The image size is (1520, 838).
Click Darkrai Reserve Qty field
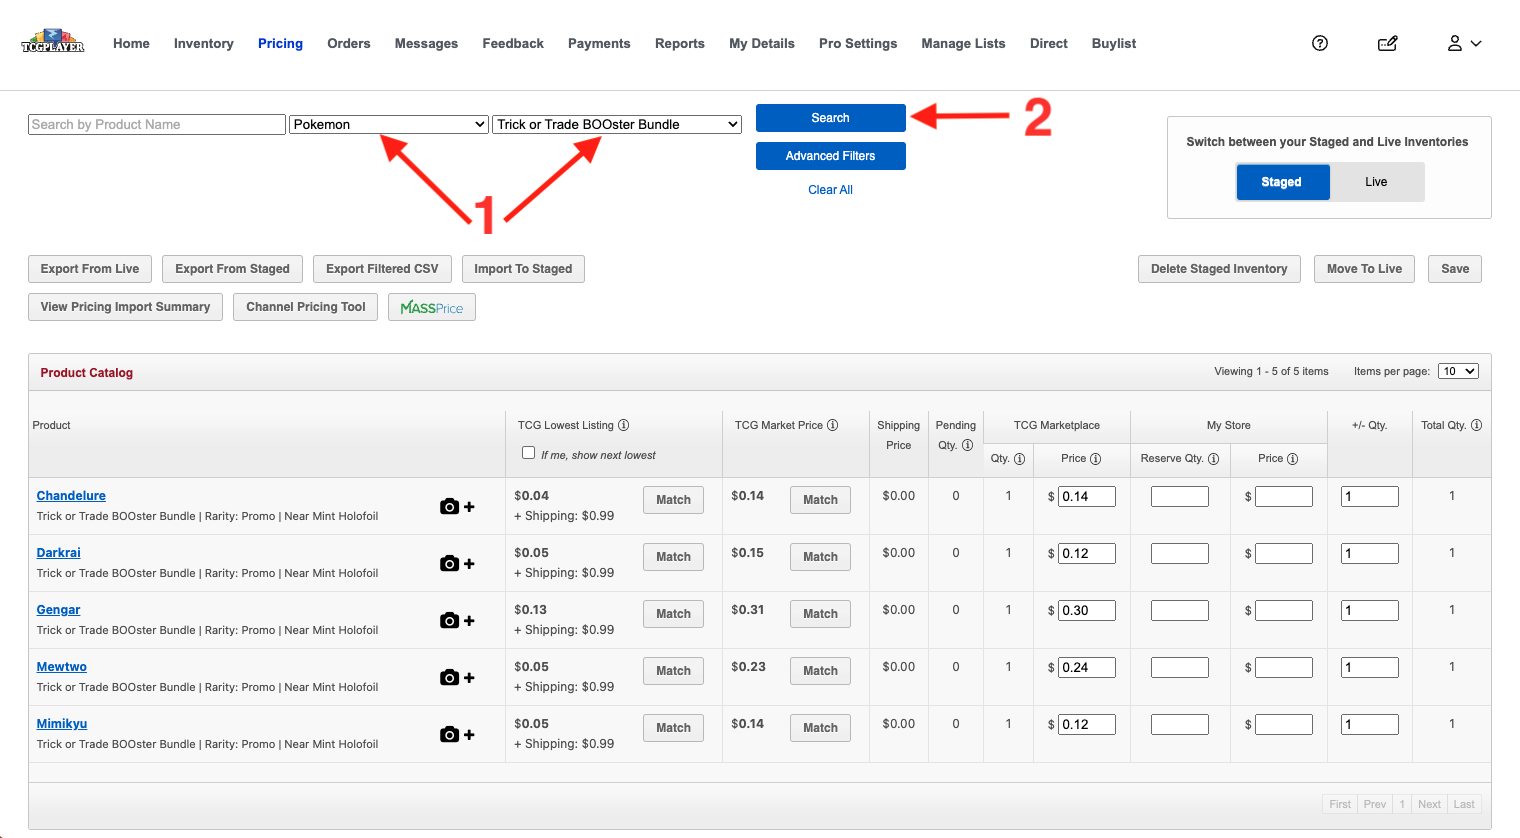[1180, 553]
